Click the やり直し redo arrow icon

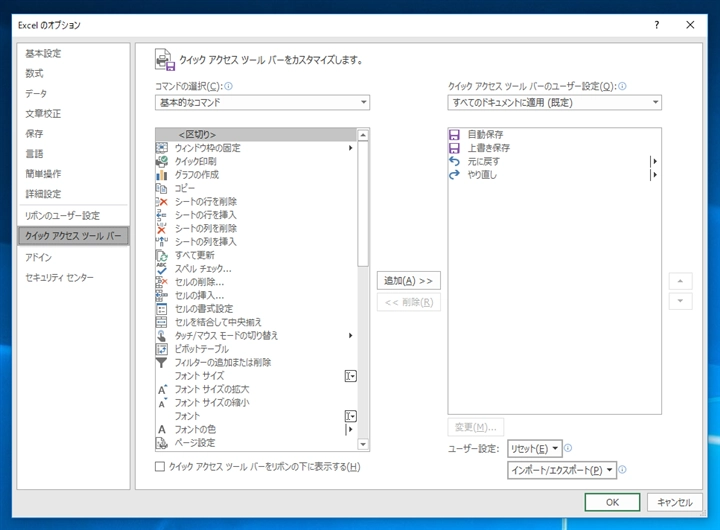tap(454, 175)
